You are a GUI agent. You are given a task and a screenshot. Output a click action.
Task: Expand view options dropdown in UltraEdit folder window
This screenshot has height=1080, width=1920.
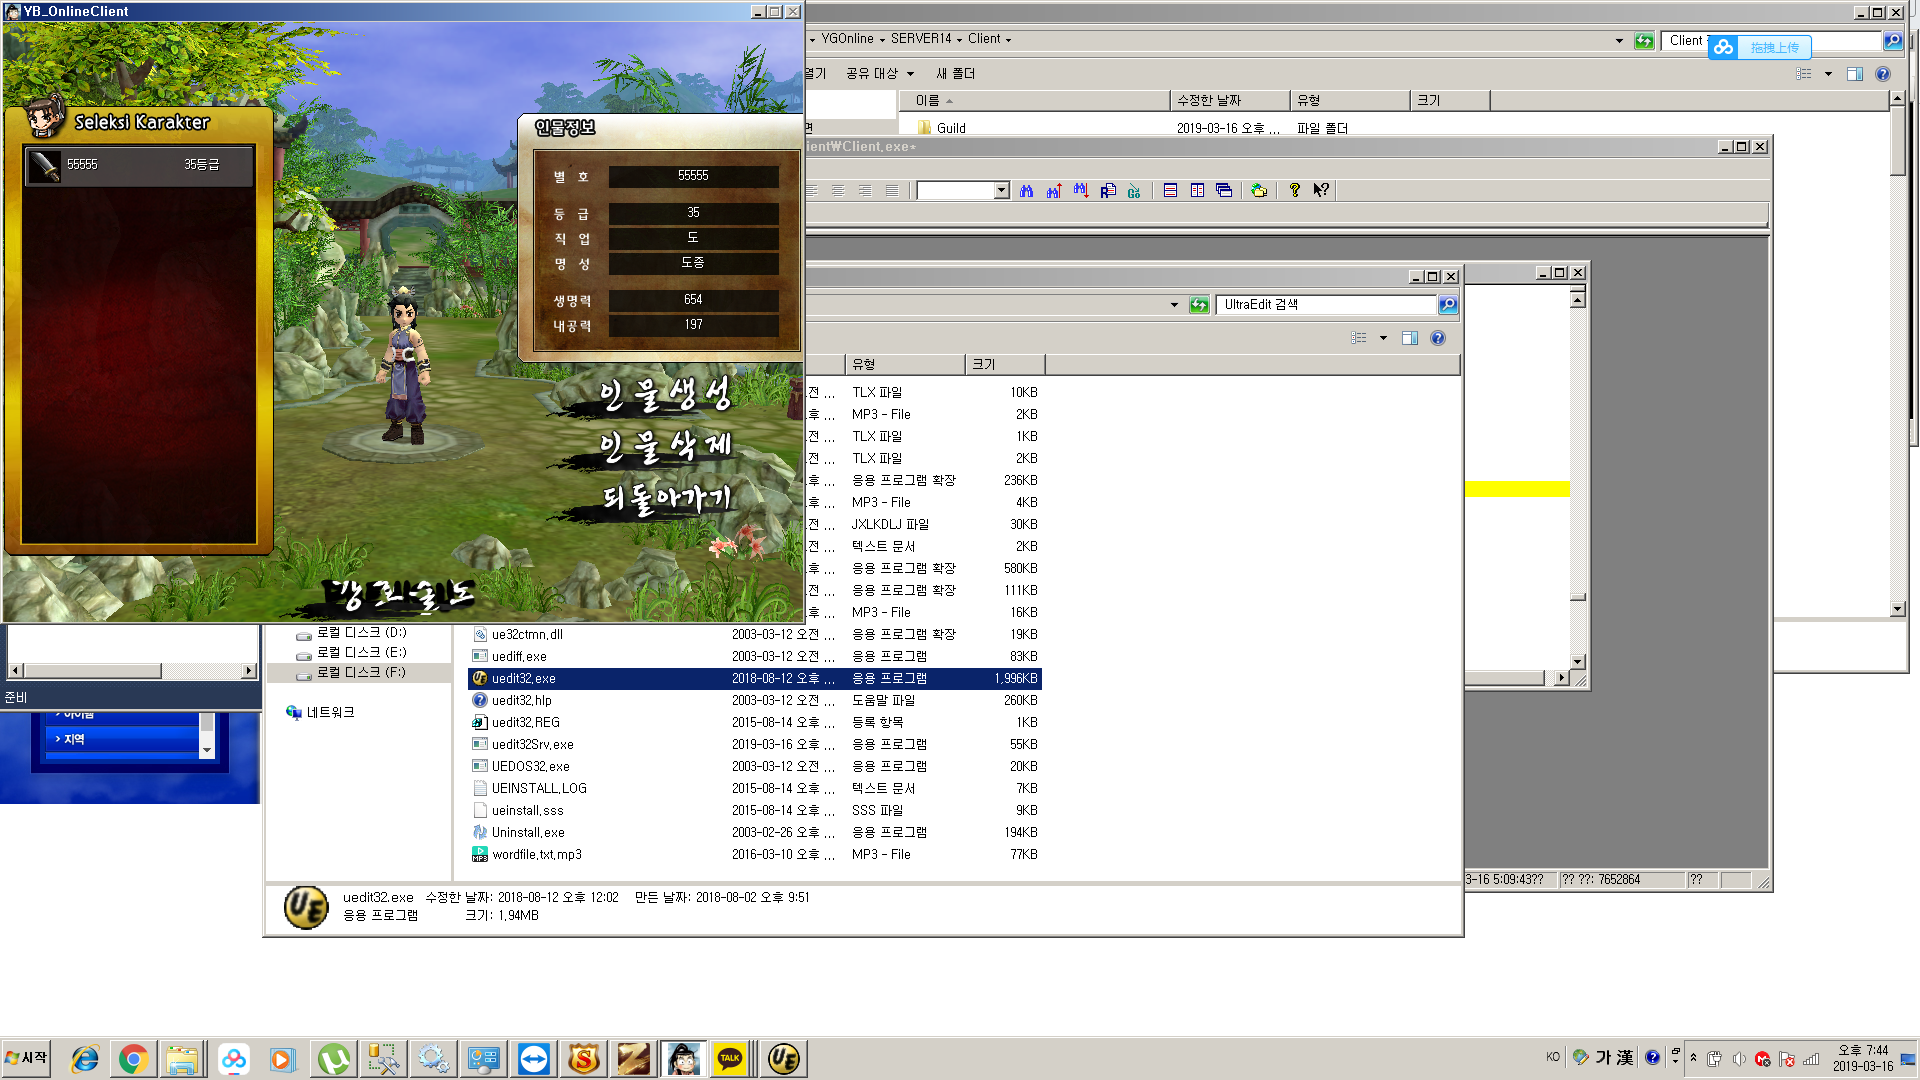(x=1383, y=338)
